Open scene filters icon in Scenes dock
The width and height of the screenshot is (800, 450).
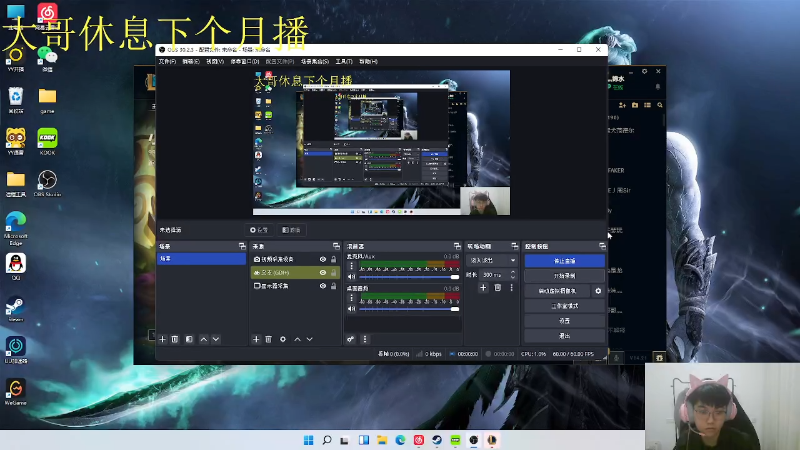coord(189,339)
